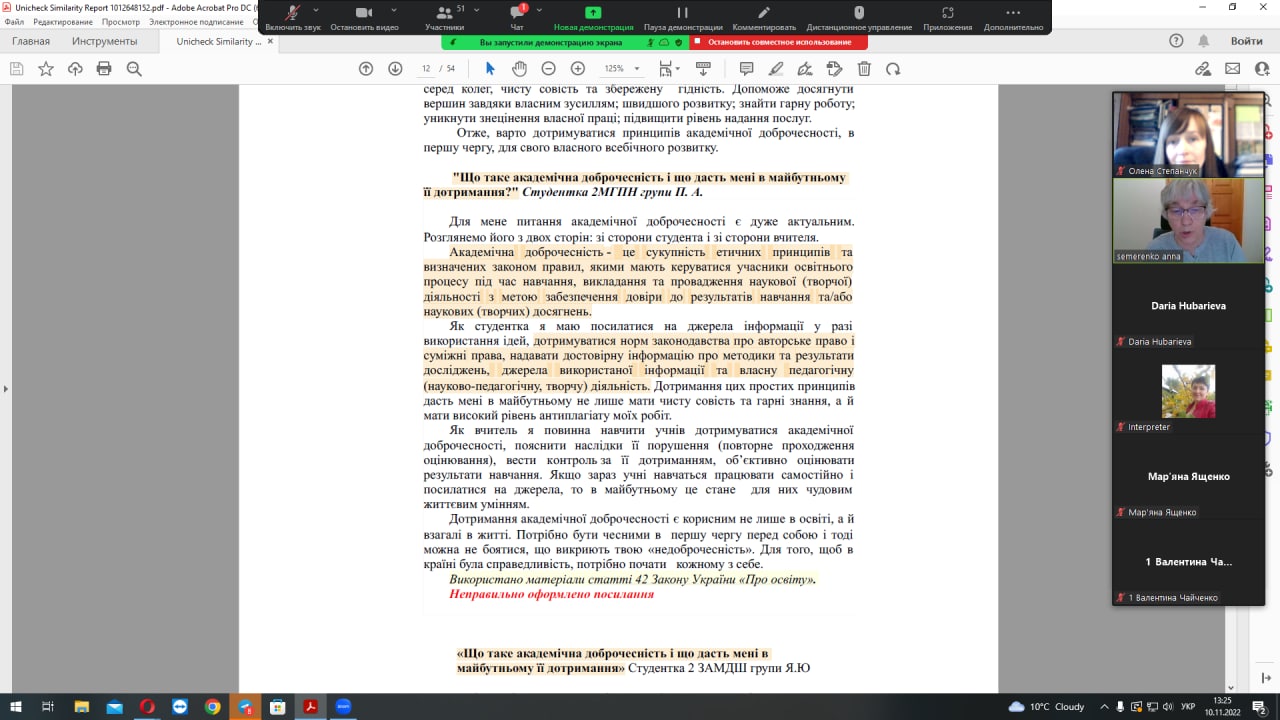1280x720 pixels.
Task: Click the highlighter pen tool
Action: [776, 69]
